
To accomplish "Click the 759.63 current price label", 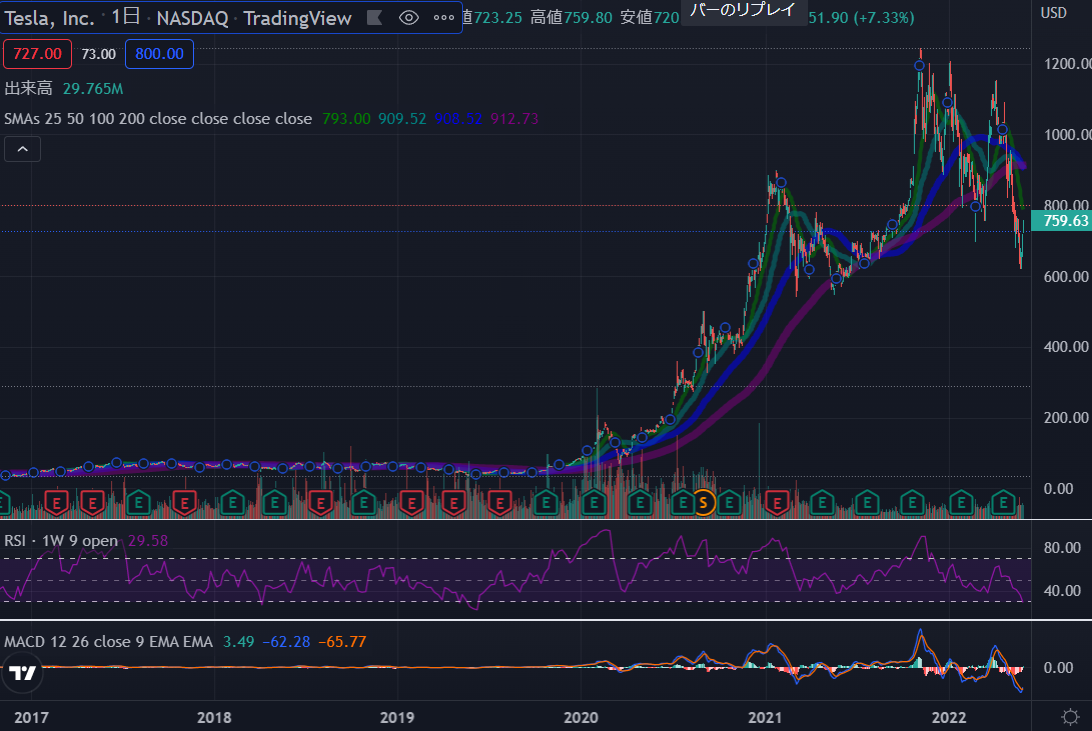I will [1062, 221].
